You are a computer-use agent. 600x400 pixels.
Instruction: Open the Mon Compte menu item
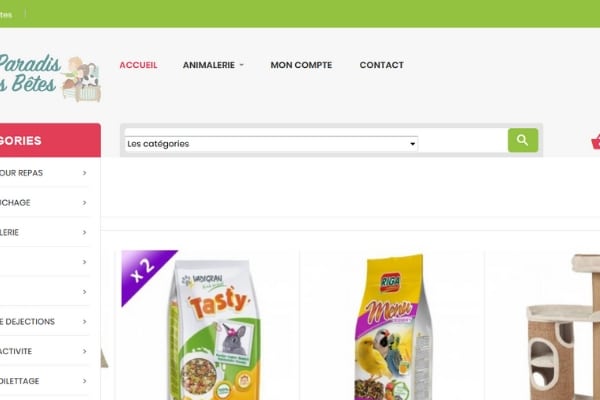tap(301, 65)
